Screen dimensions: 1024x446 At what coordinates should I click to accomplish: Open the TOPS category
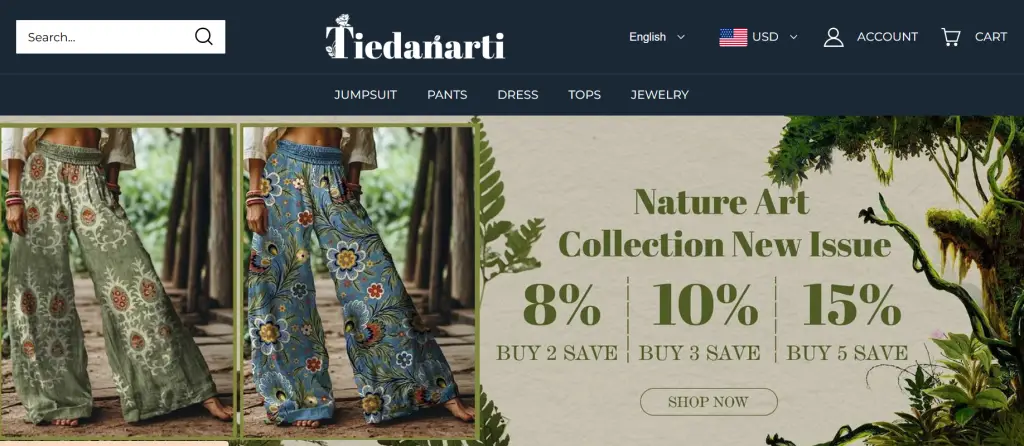click(584, 95)
